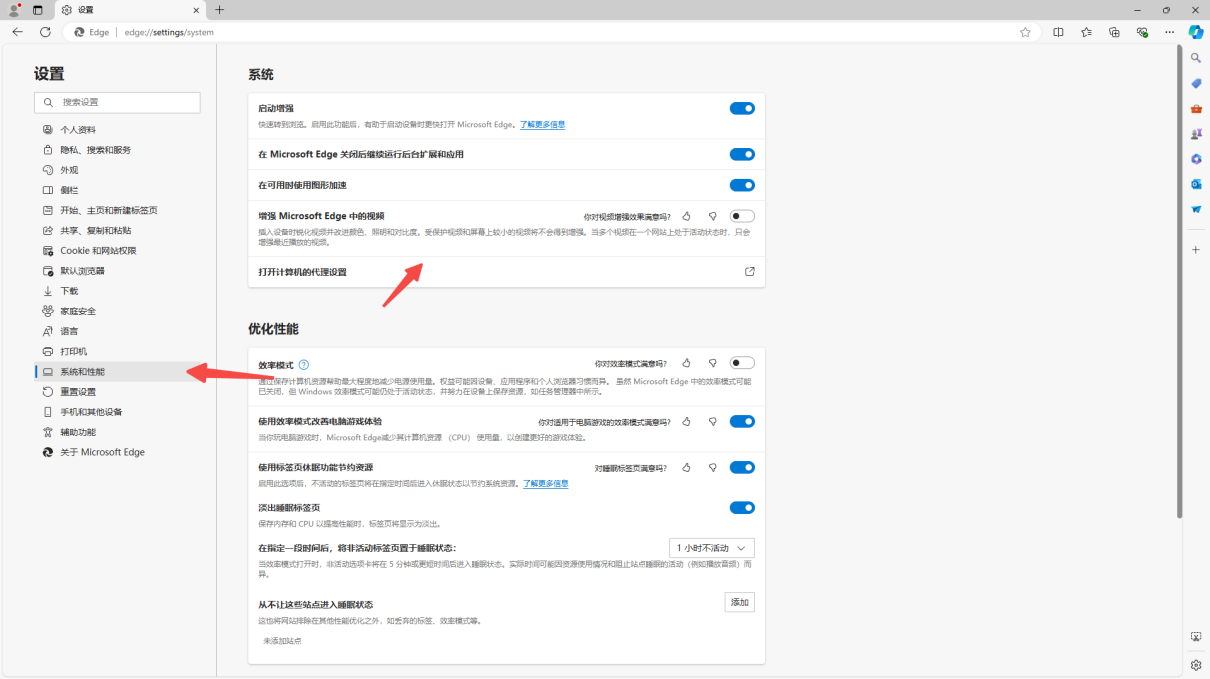Enable the 效率模式 switch
This screenshot has width=1210, height=679.
pyautogui.click(x=742, y=363)
